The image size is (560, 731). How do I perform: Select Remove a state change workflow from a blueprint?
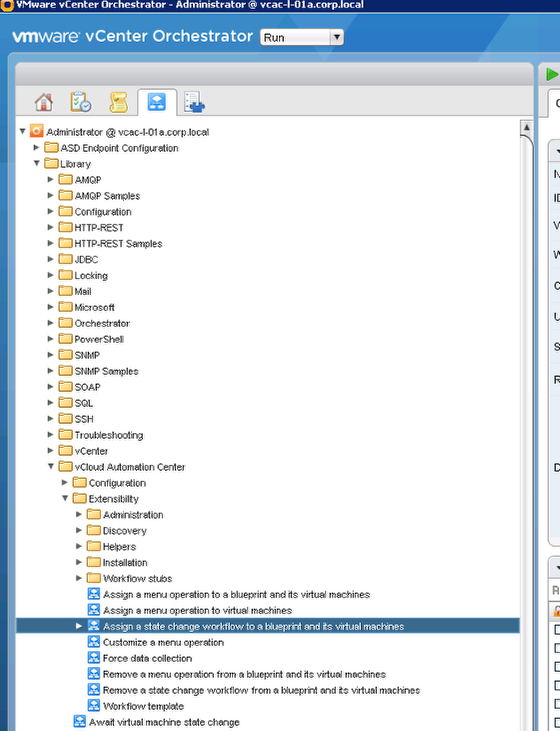point(261,690)
